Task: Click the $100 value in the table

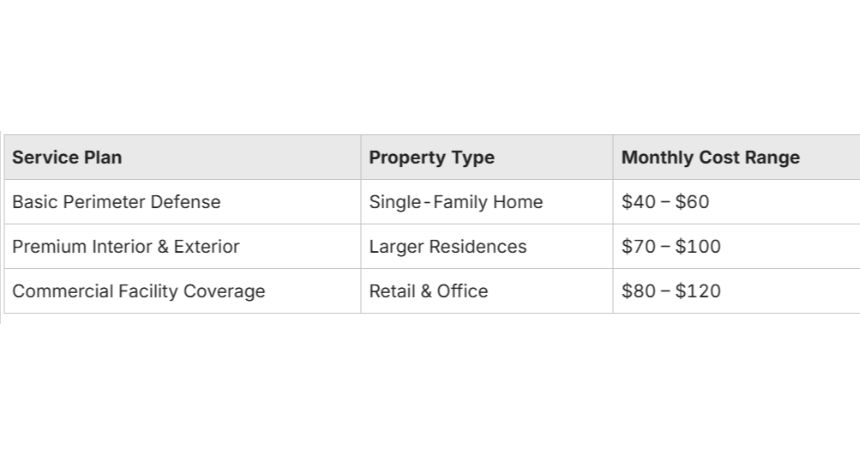Action: (698, 246)
